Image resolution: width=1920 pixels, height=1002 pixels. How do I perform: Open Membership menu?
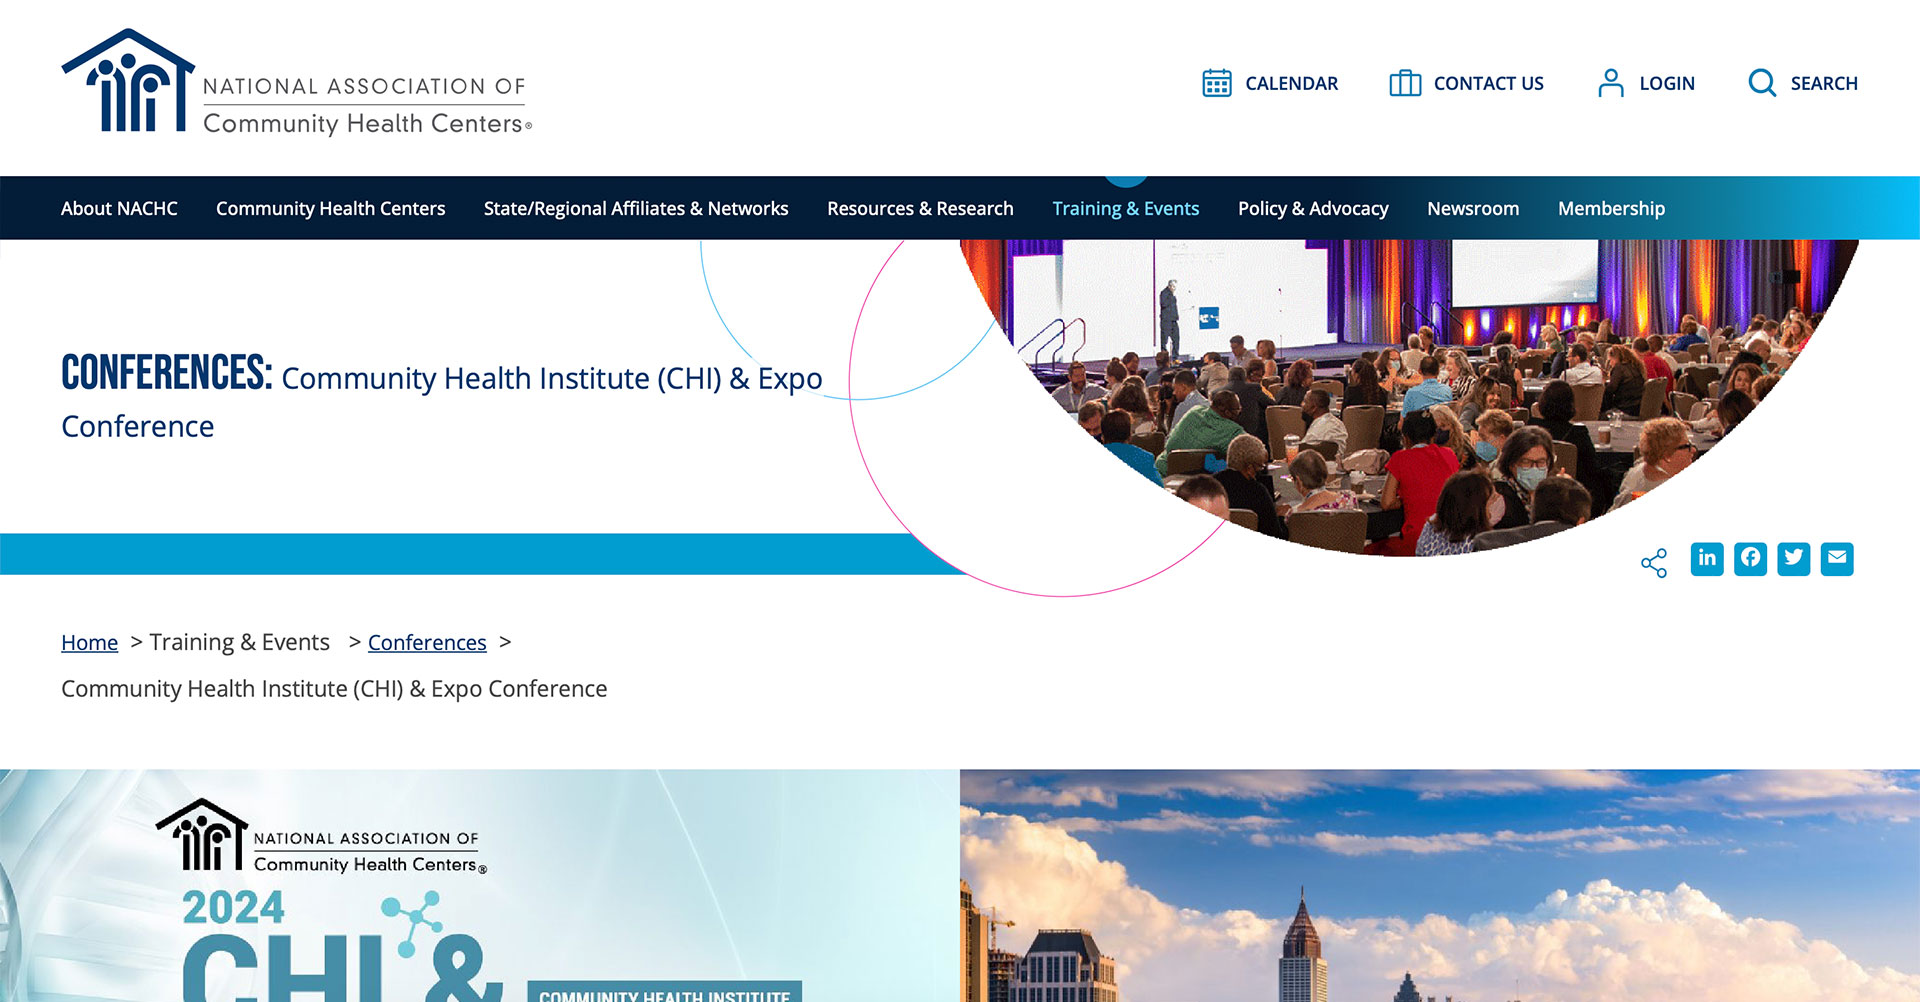pyautogui.click(x=1611, y=209)
